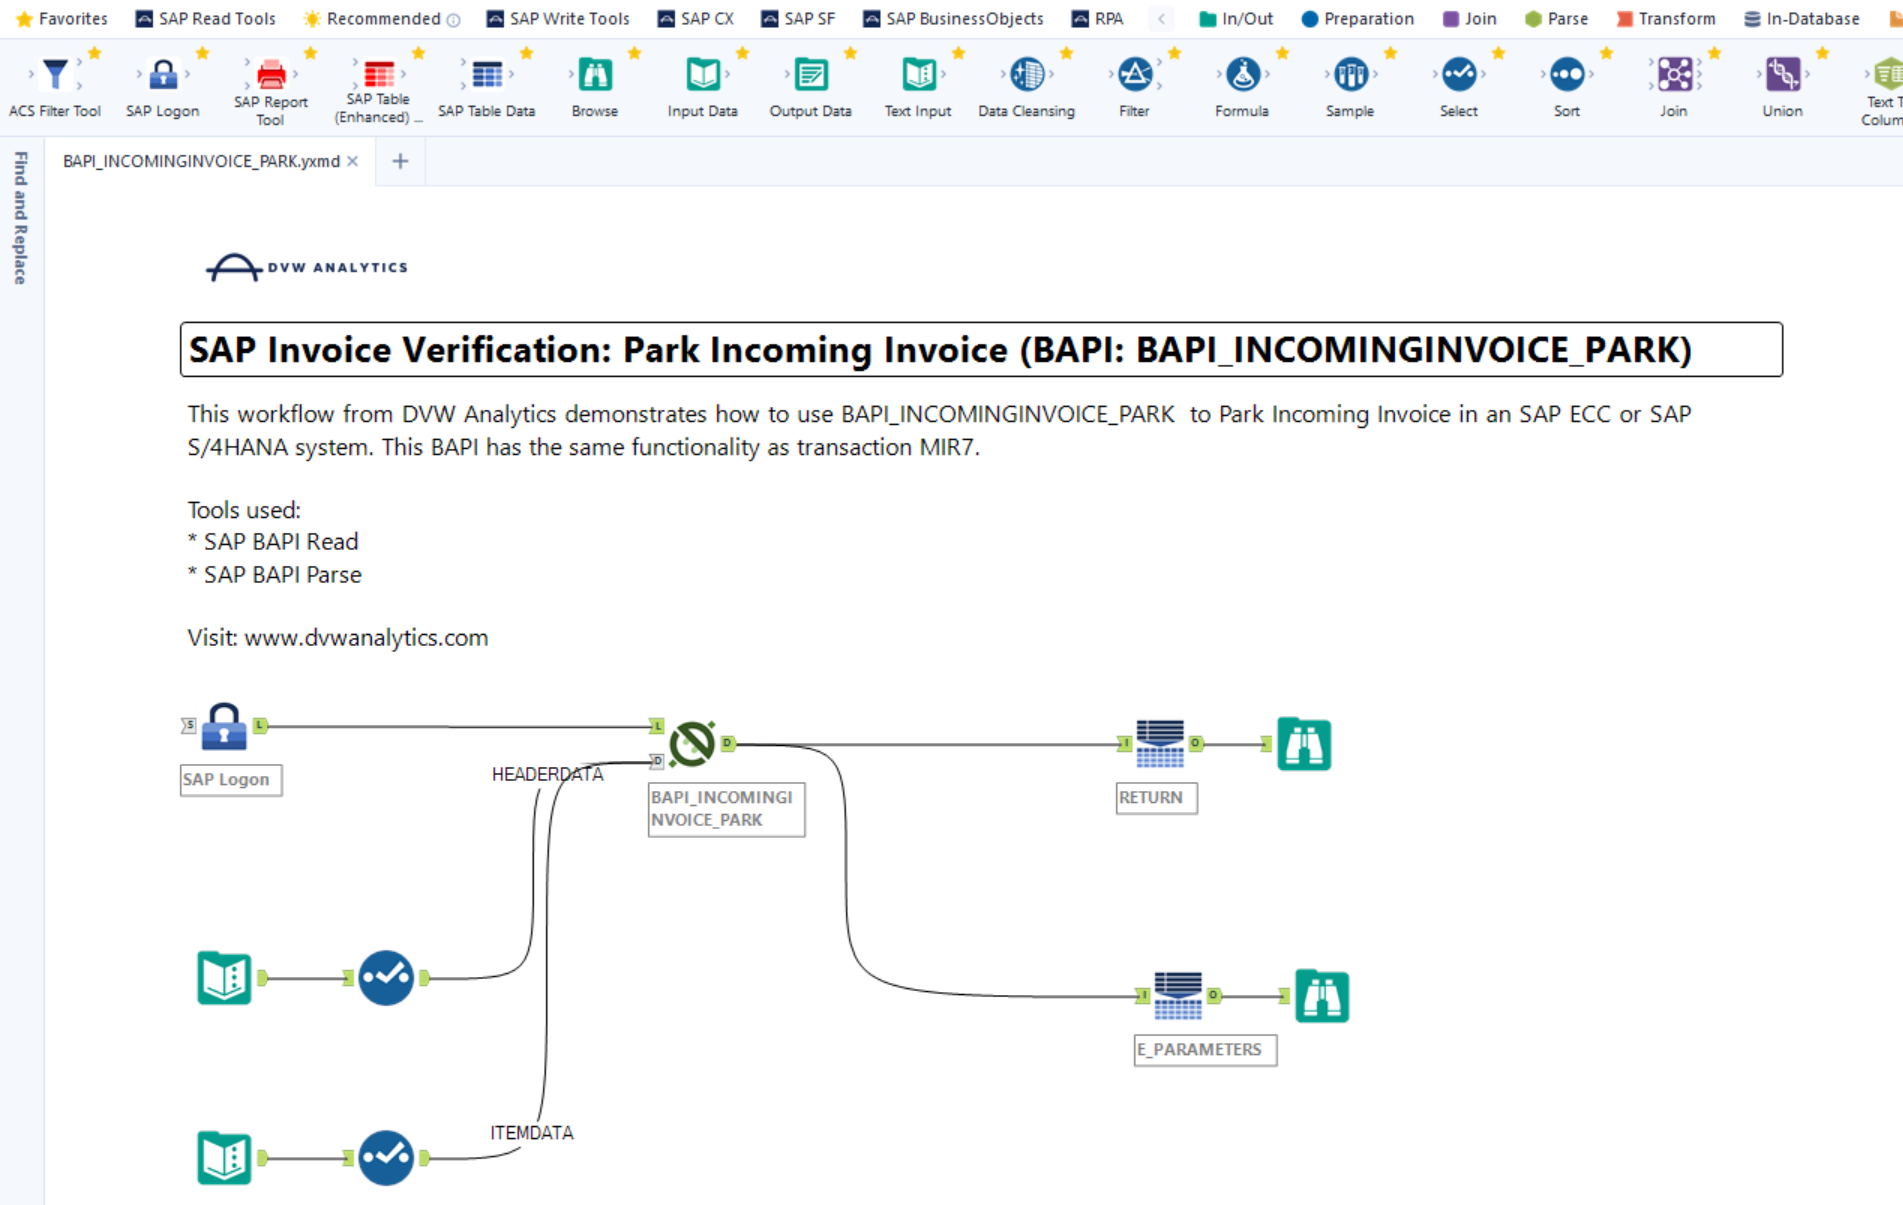This screenshot has height=1205, width=1903.
Task: Select the Data Cleansing tool
Action: [1026, 75]
